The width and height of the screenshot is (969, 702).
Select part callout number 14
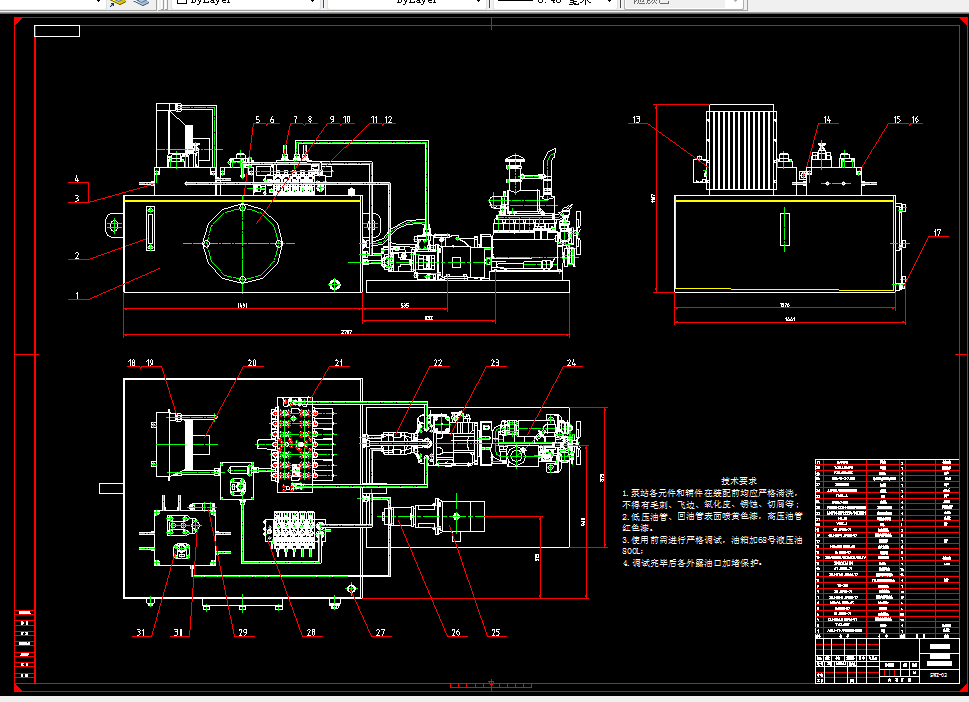pos(827,120)
